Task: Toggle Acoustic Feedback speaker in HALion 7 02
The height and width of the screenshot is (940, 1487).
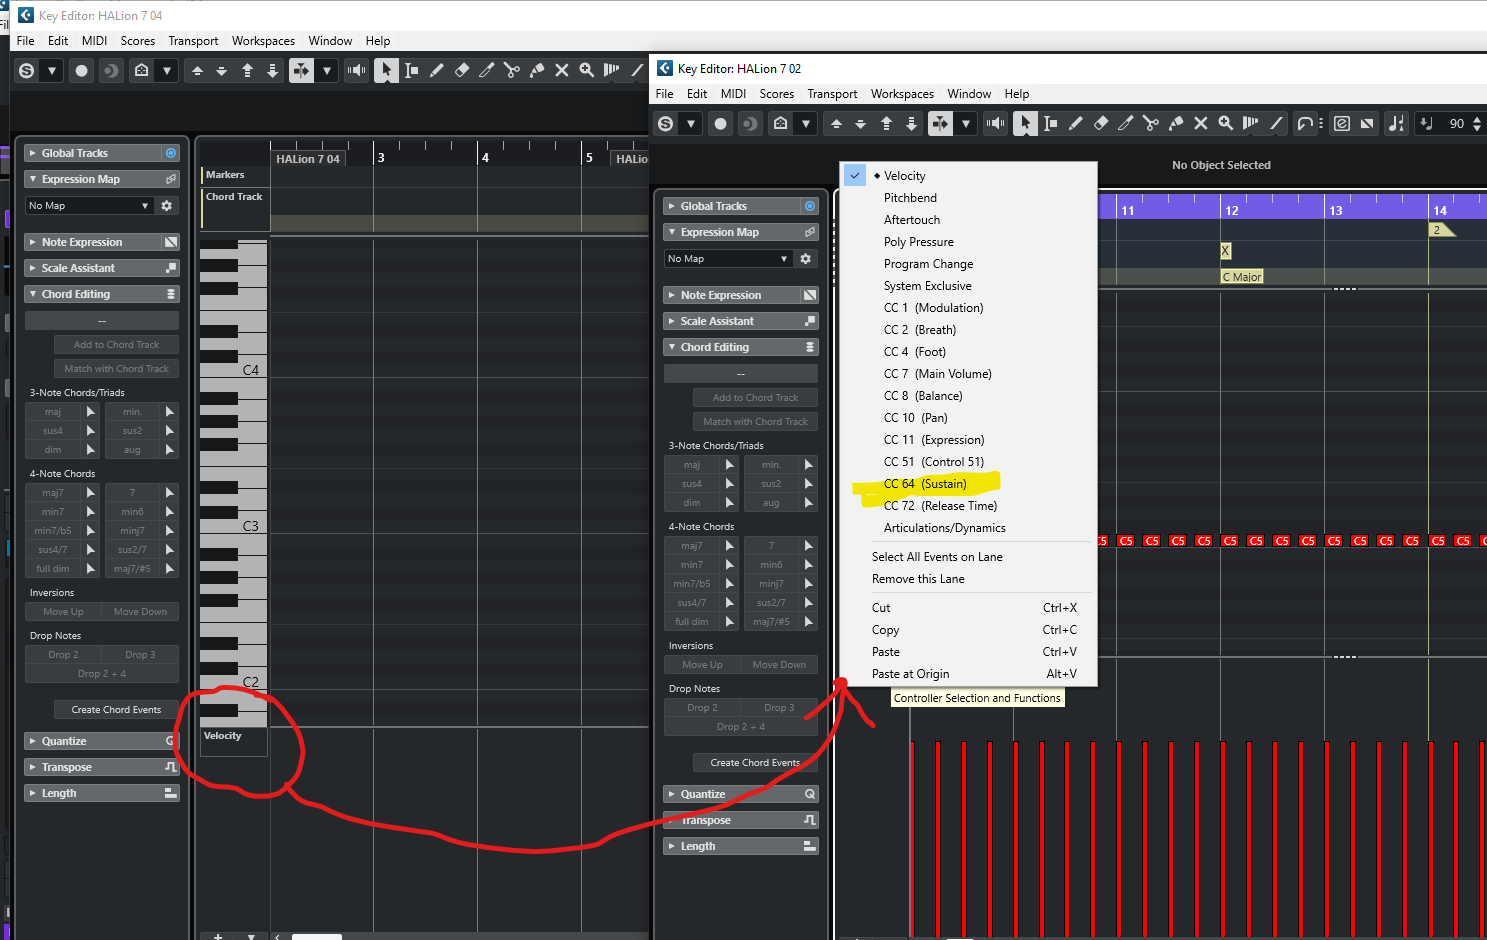Action: pos(996,123)
